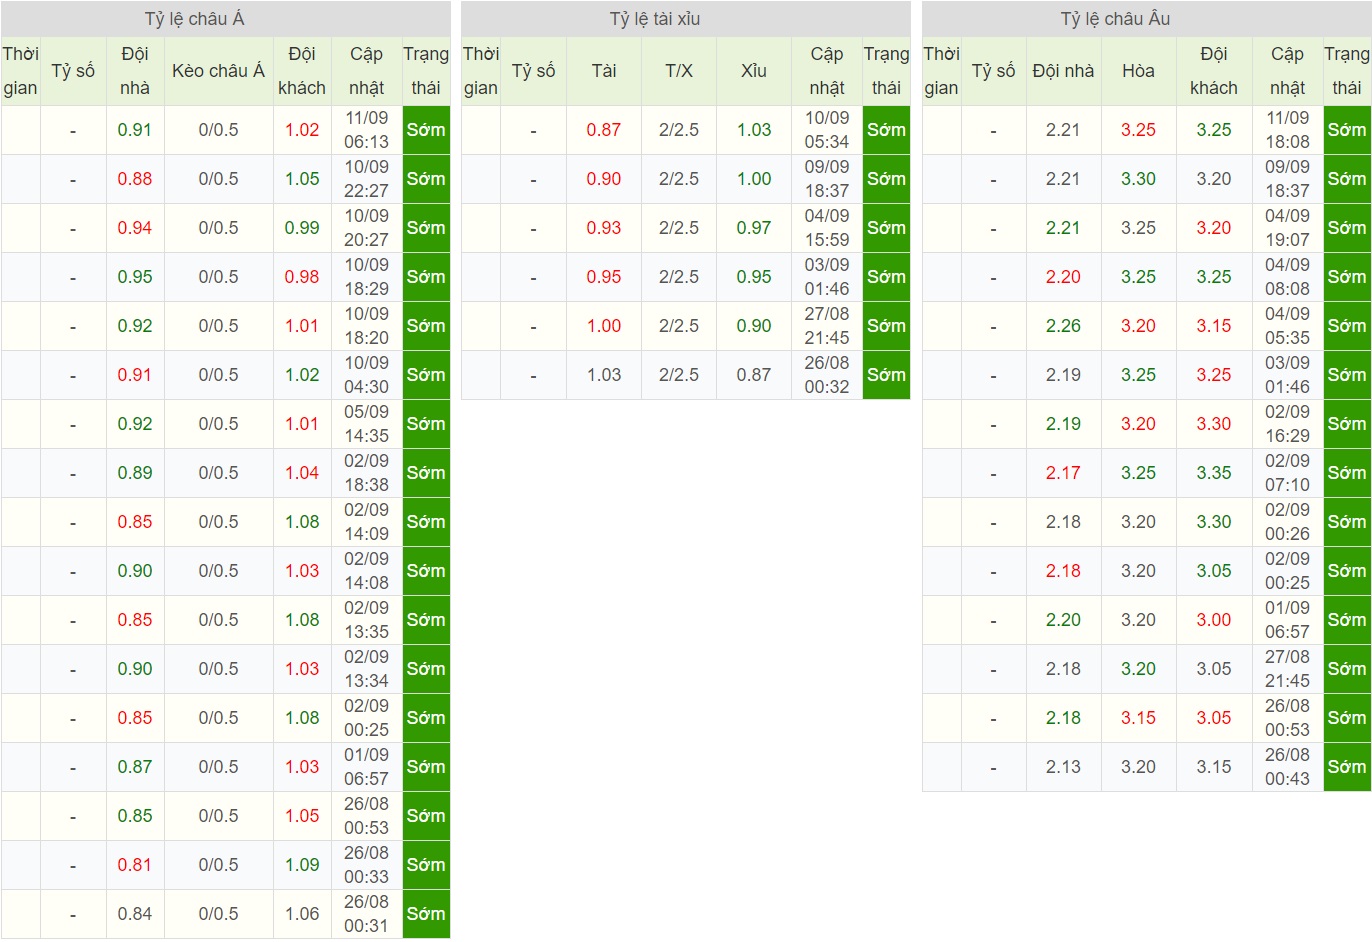The height and width of the screenshot is (942, 1372).
Task: Click update time '11/09 18:08' in châu Âu table
Action: tap(1287, 130)
